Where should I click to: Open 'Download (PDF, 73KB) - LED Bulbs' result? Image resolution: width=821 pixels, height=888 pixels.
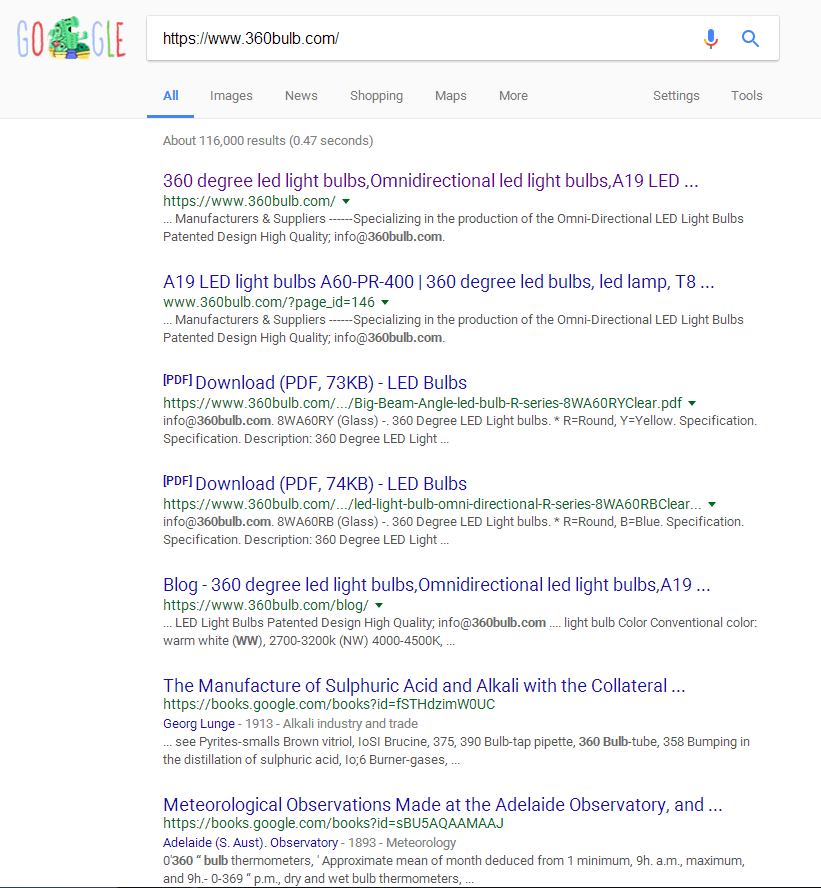[x=331, y=383]
